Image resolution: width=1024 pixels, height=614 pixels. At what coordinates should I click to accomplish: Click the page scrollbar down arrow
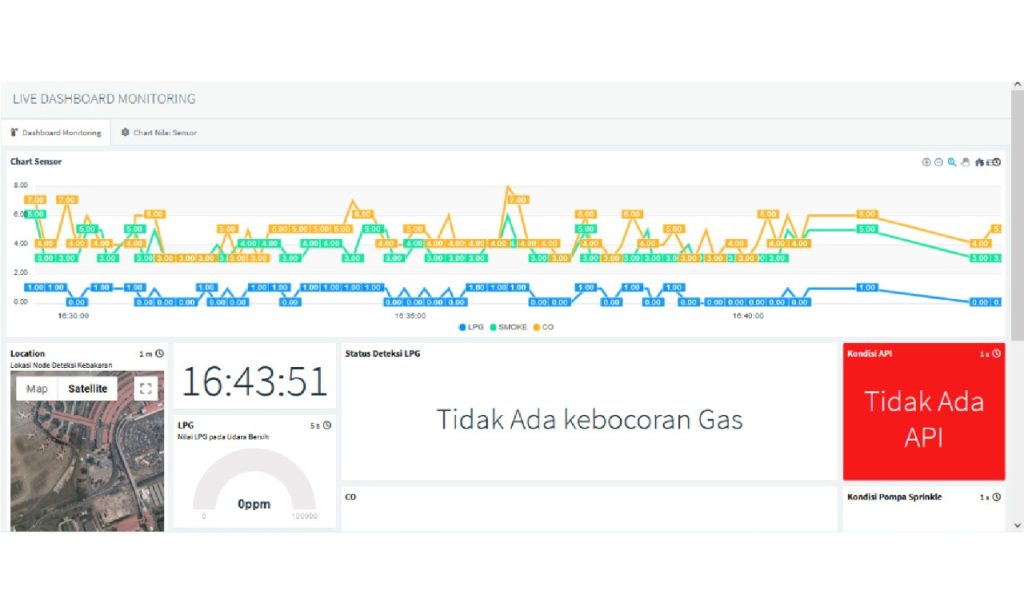click(1017, 525)
